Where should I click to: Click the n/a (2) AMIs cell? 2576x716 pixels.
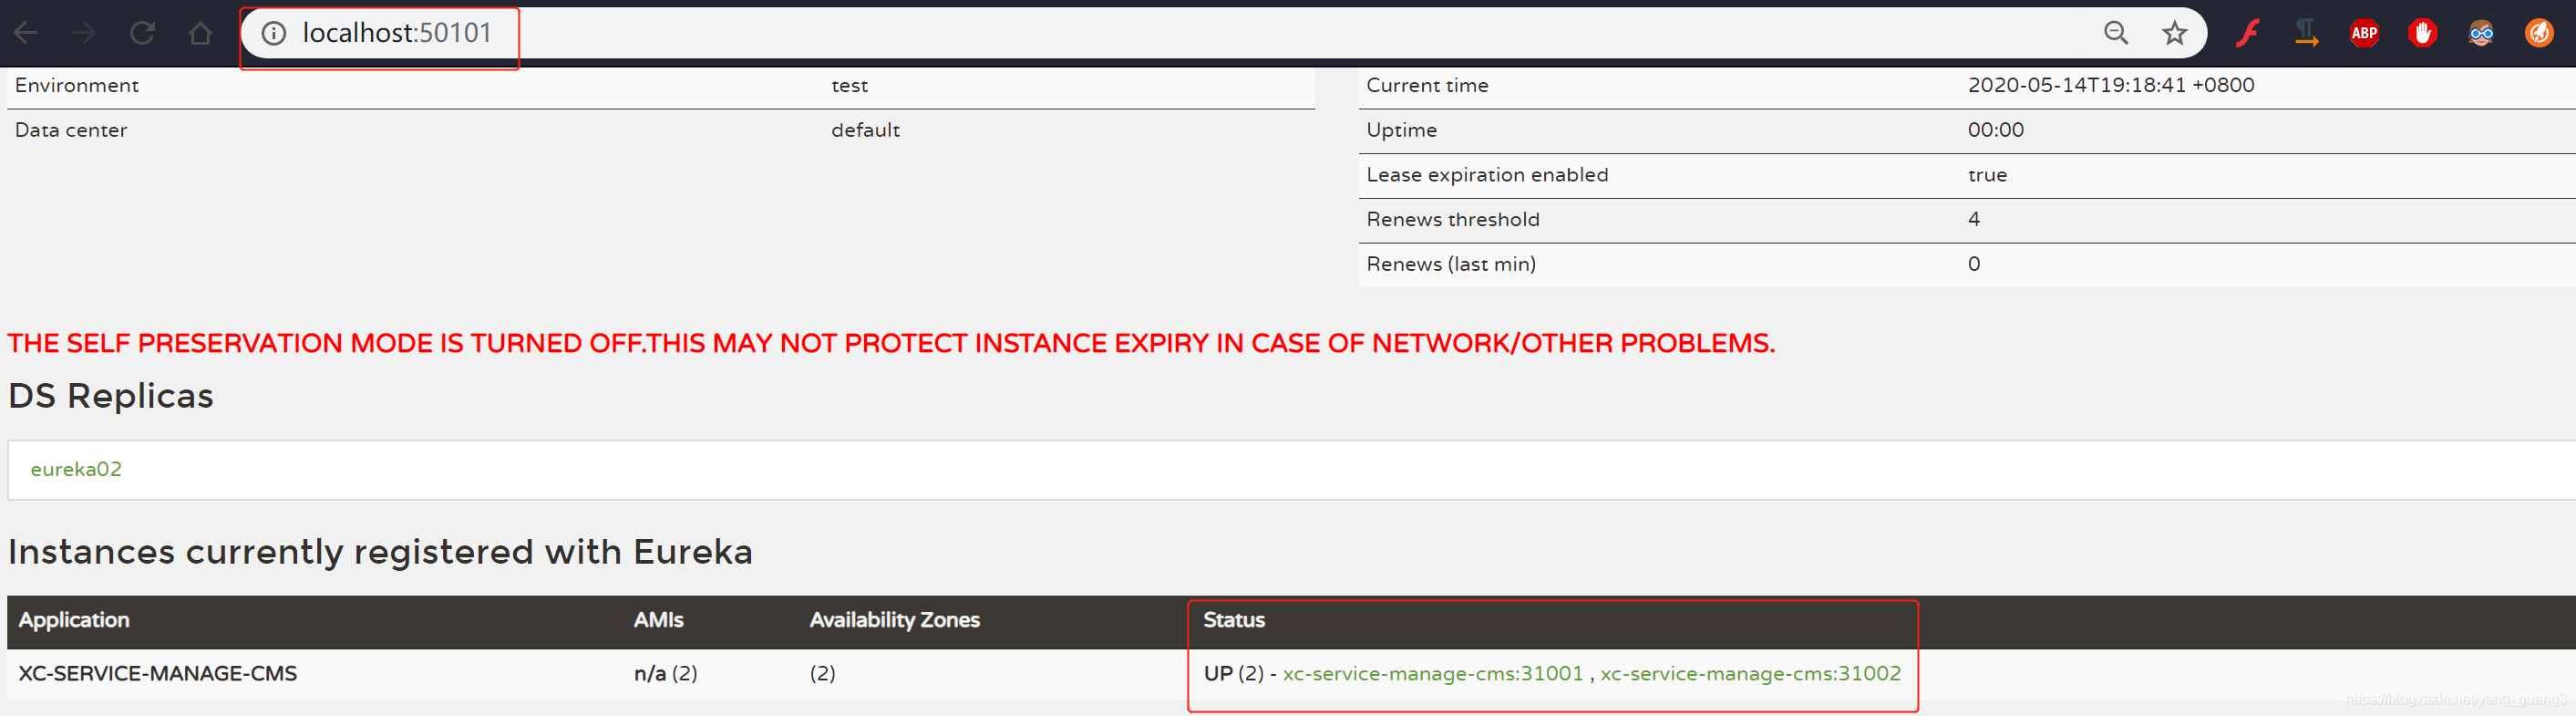coord(665,673)
